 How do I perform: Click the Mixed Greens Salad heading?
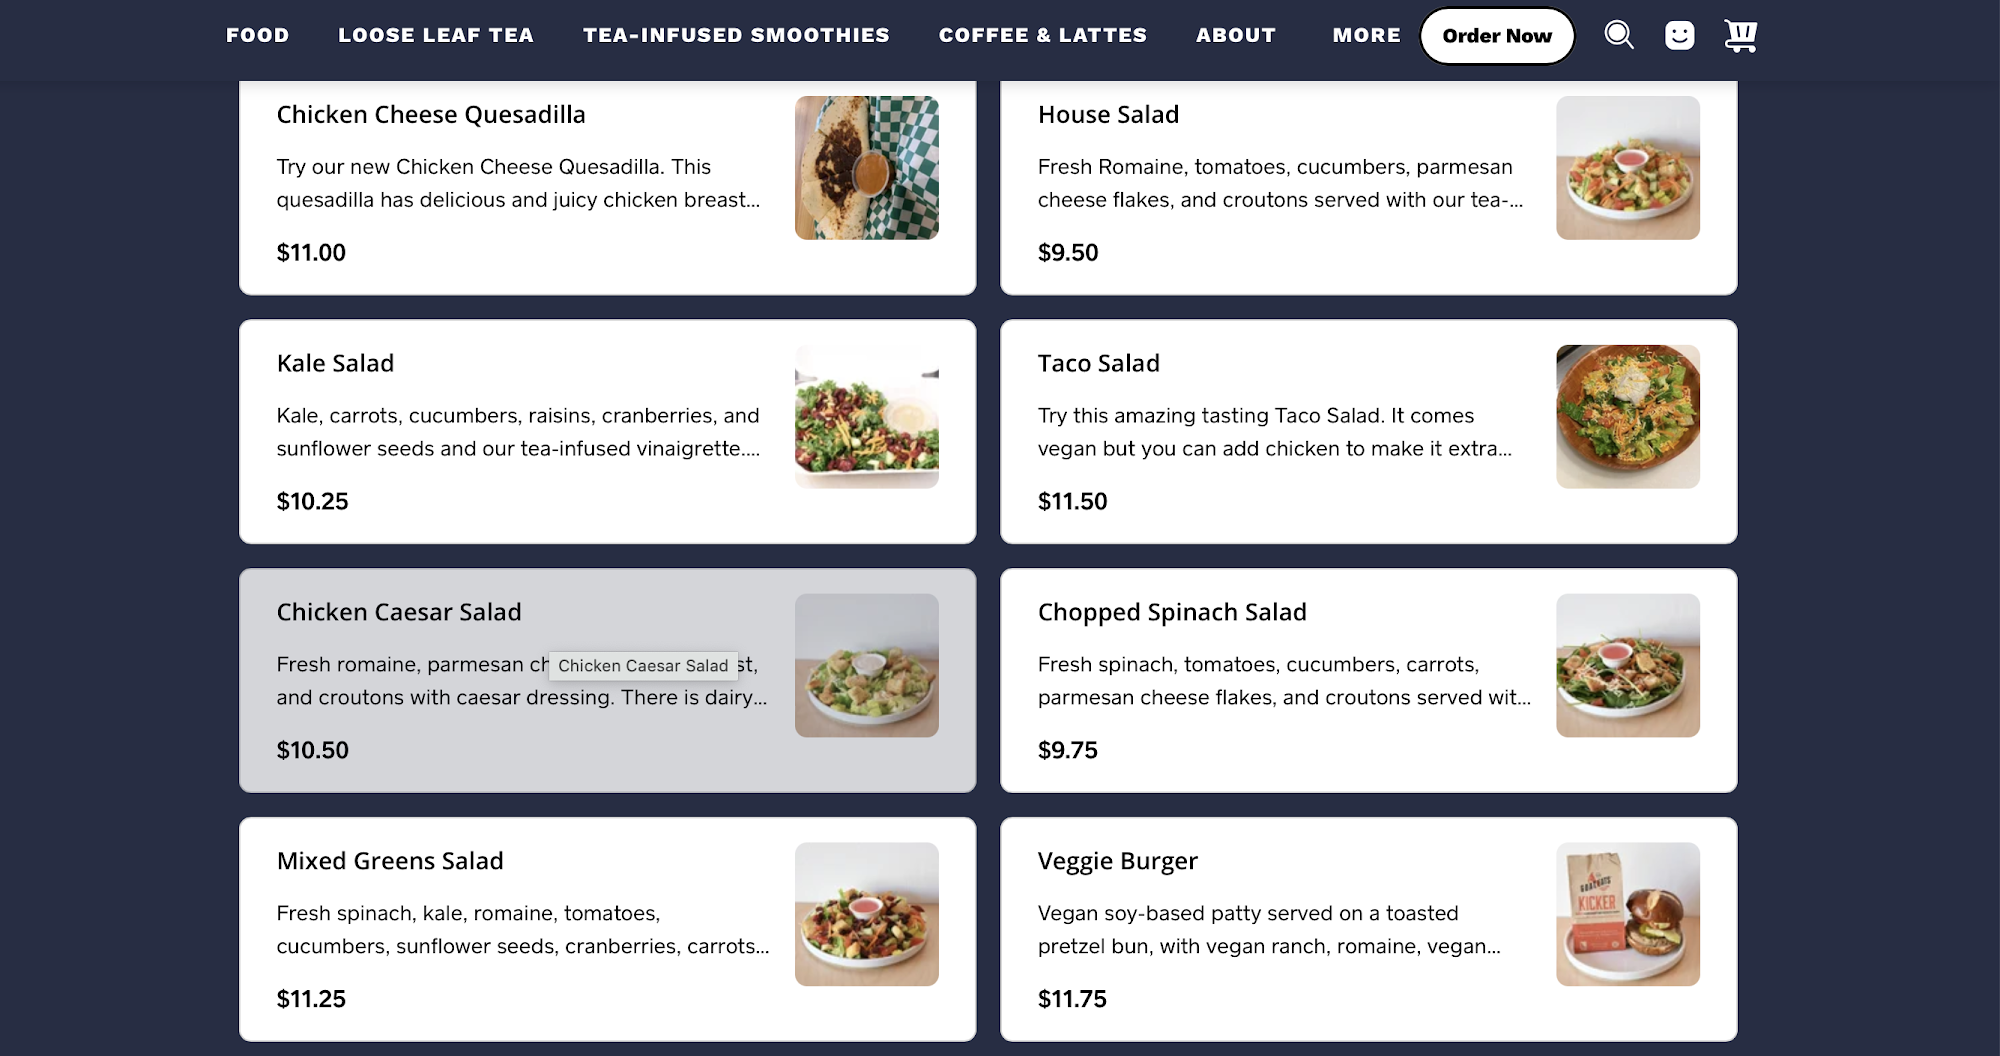point(390,861)
